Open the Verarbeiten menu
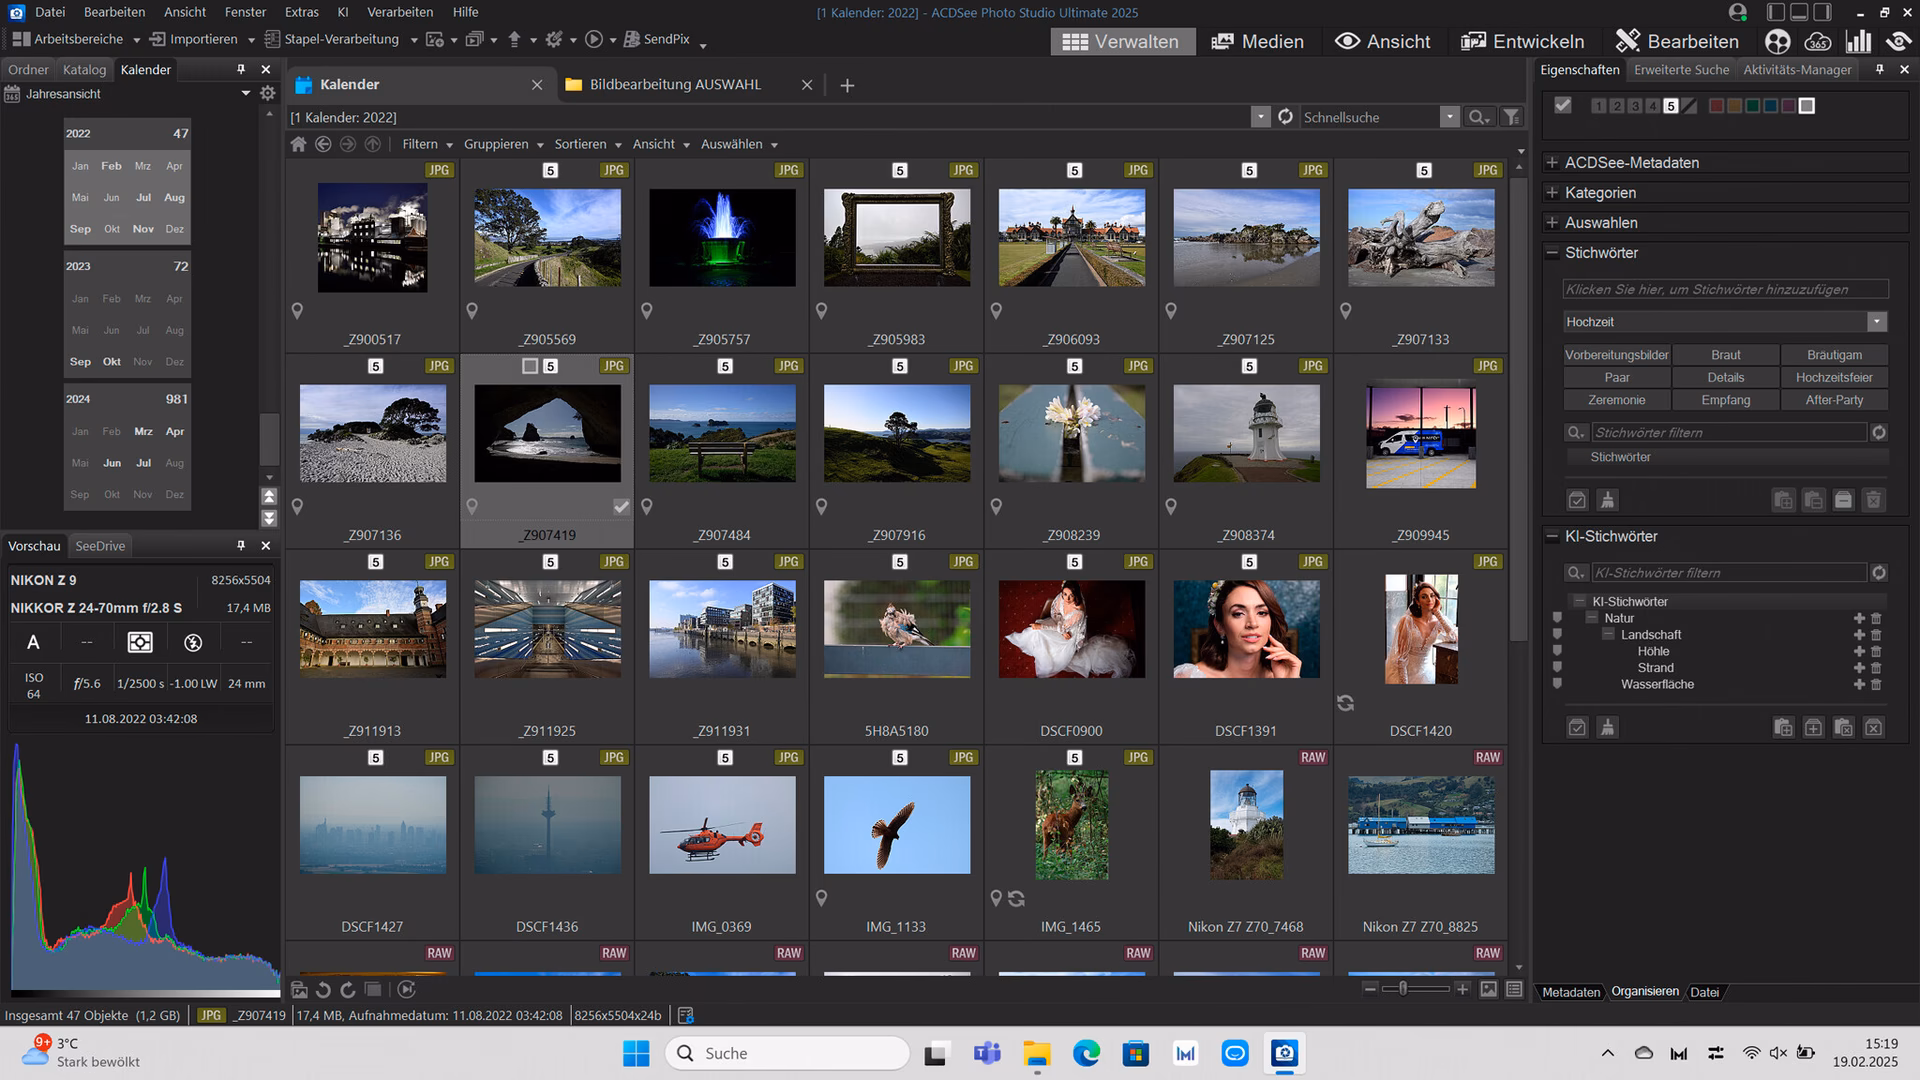Screen dimensions: 1920x1080 pos(399,12)
